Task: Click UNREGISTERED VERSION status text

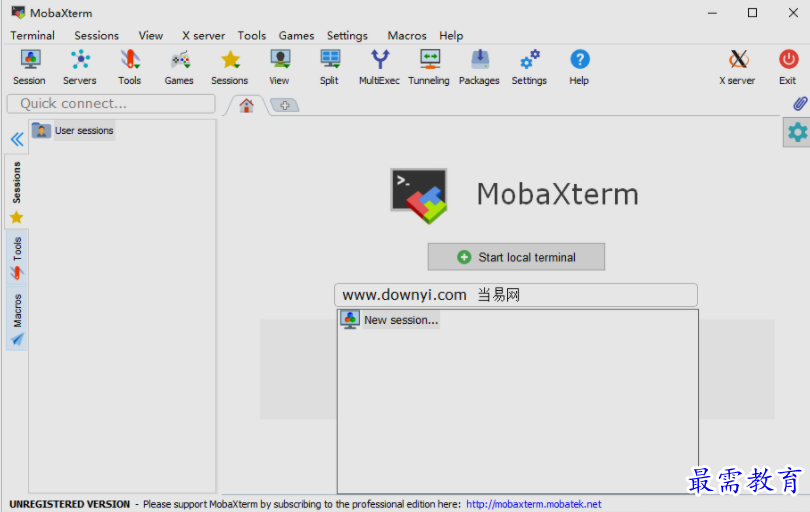Action: pyautogui.click(x=70, y=504)
